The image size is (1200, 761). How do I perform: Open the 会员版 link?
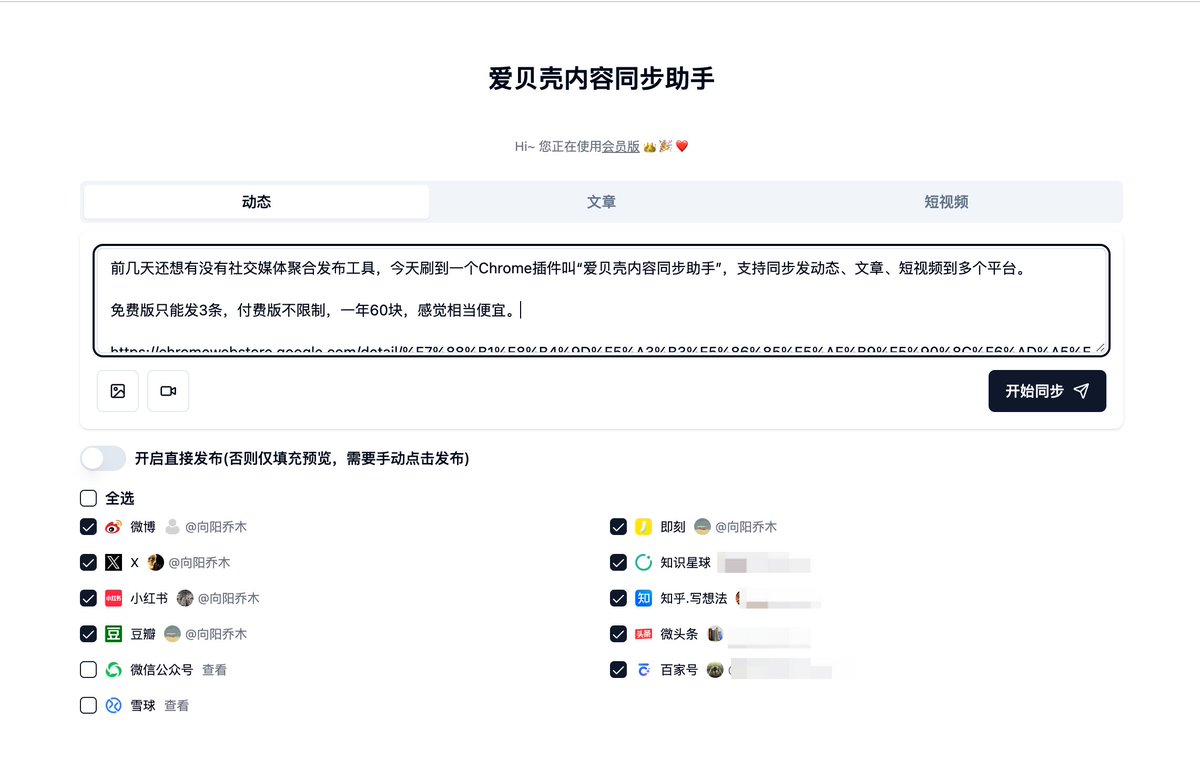(620, 147)
